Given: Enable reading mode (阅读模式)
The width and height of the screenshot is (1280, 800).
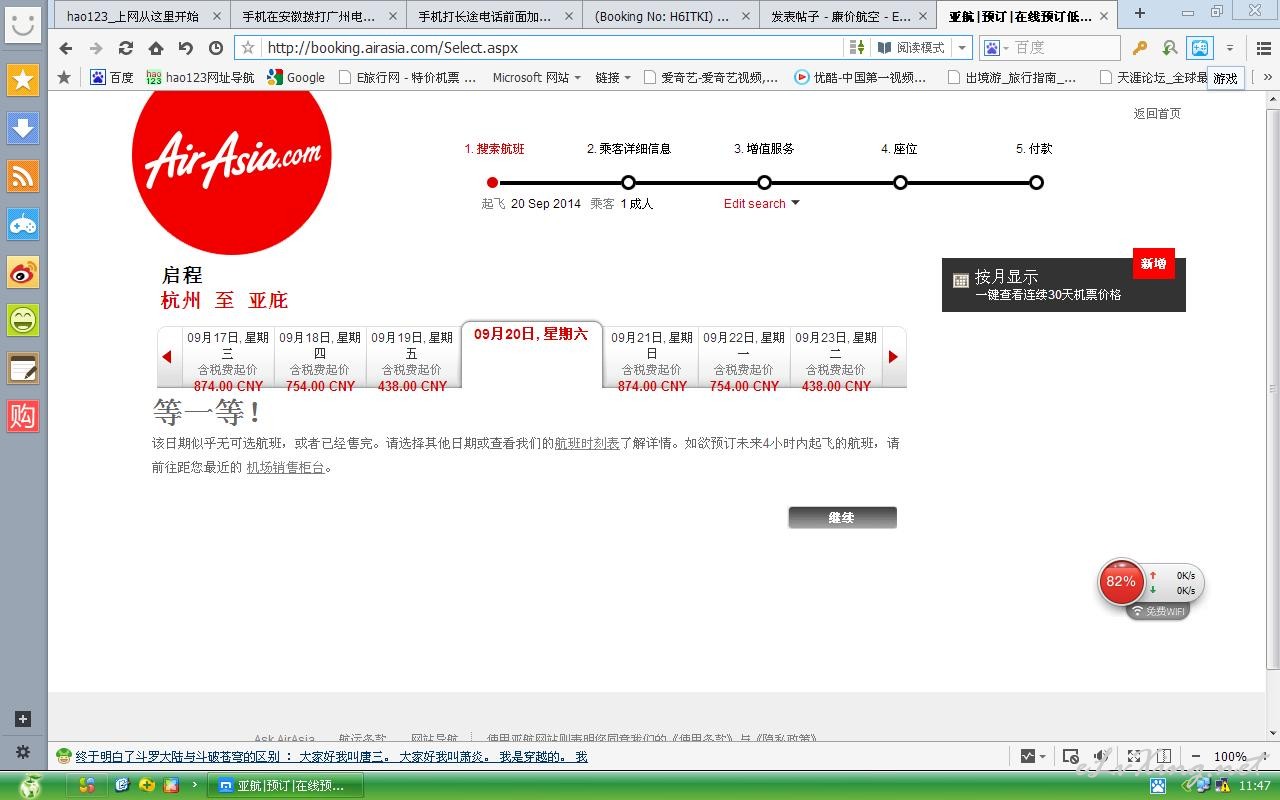Looking at the screenshot, I should [x=911, y=48].
